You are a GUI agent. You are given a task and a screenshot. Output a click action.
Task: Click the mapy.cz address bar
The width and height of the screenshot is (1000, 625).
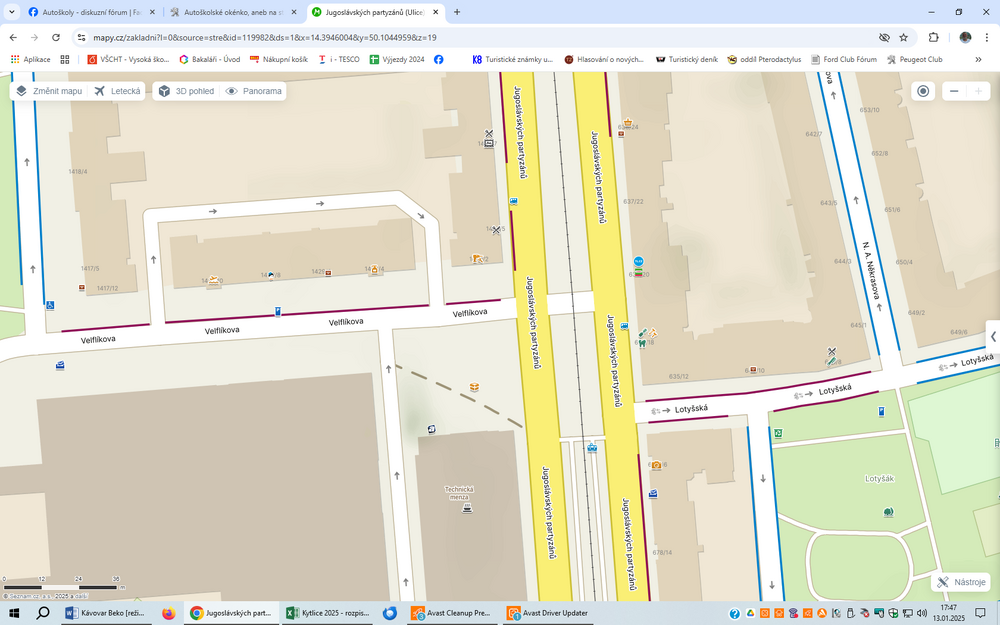click(478, 38)
